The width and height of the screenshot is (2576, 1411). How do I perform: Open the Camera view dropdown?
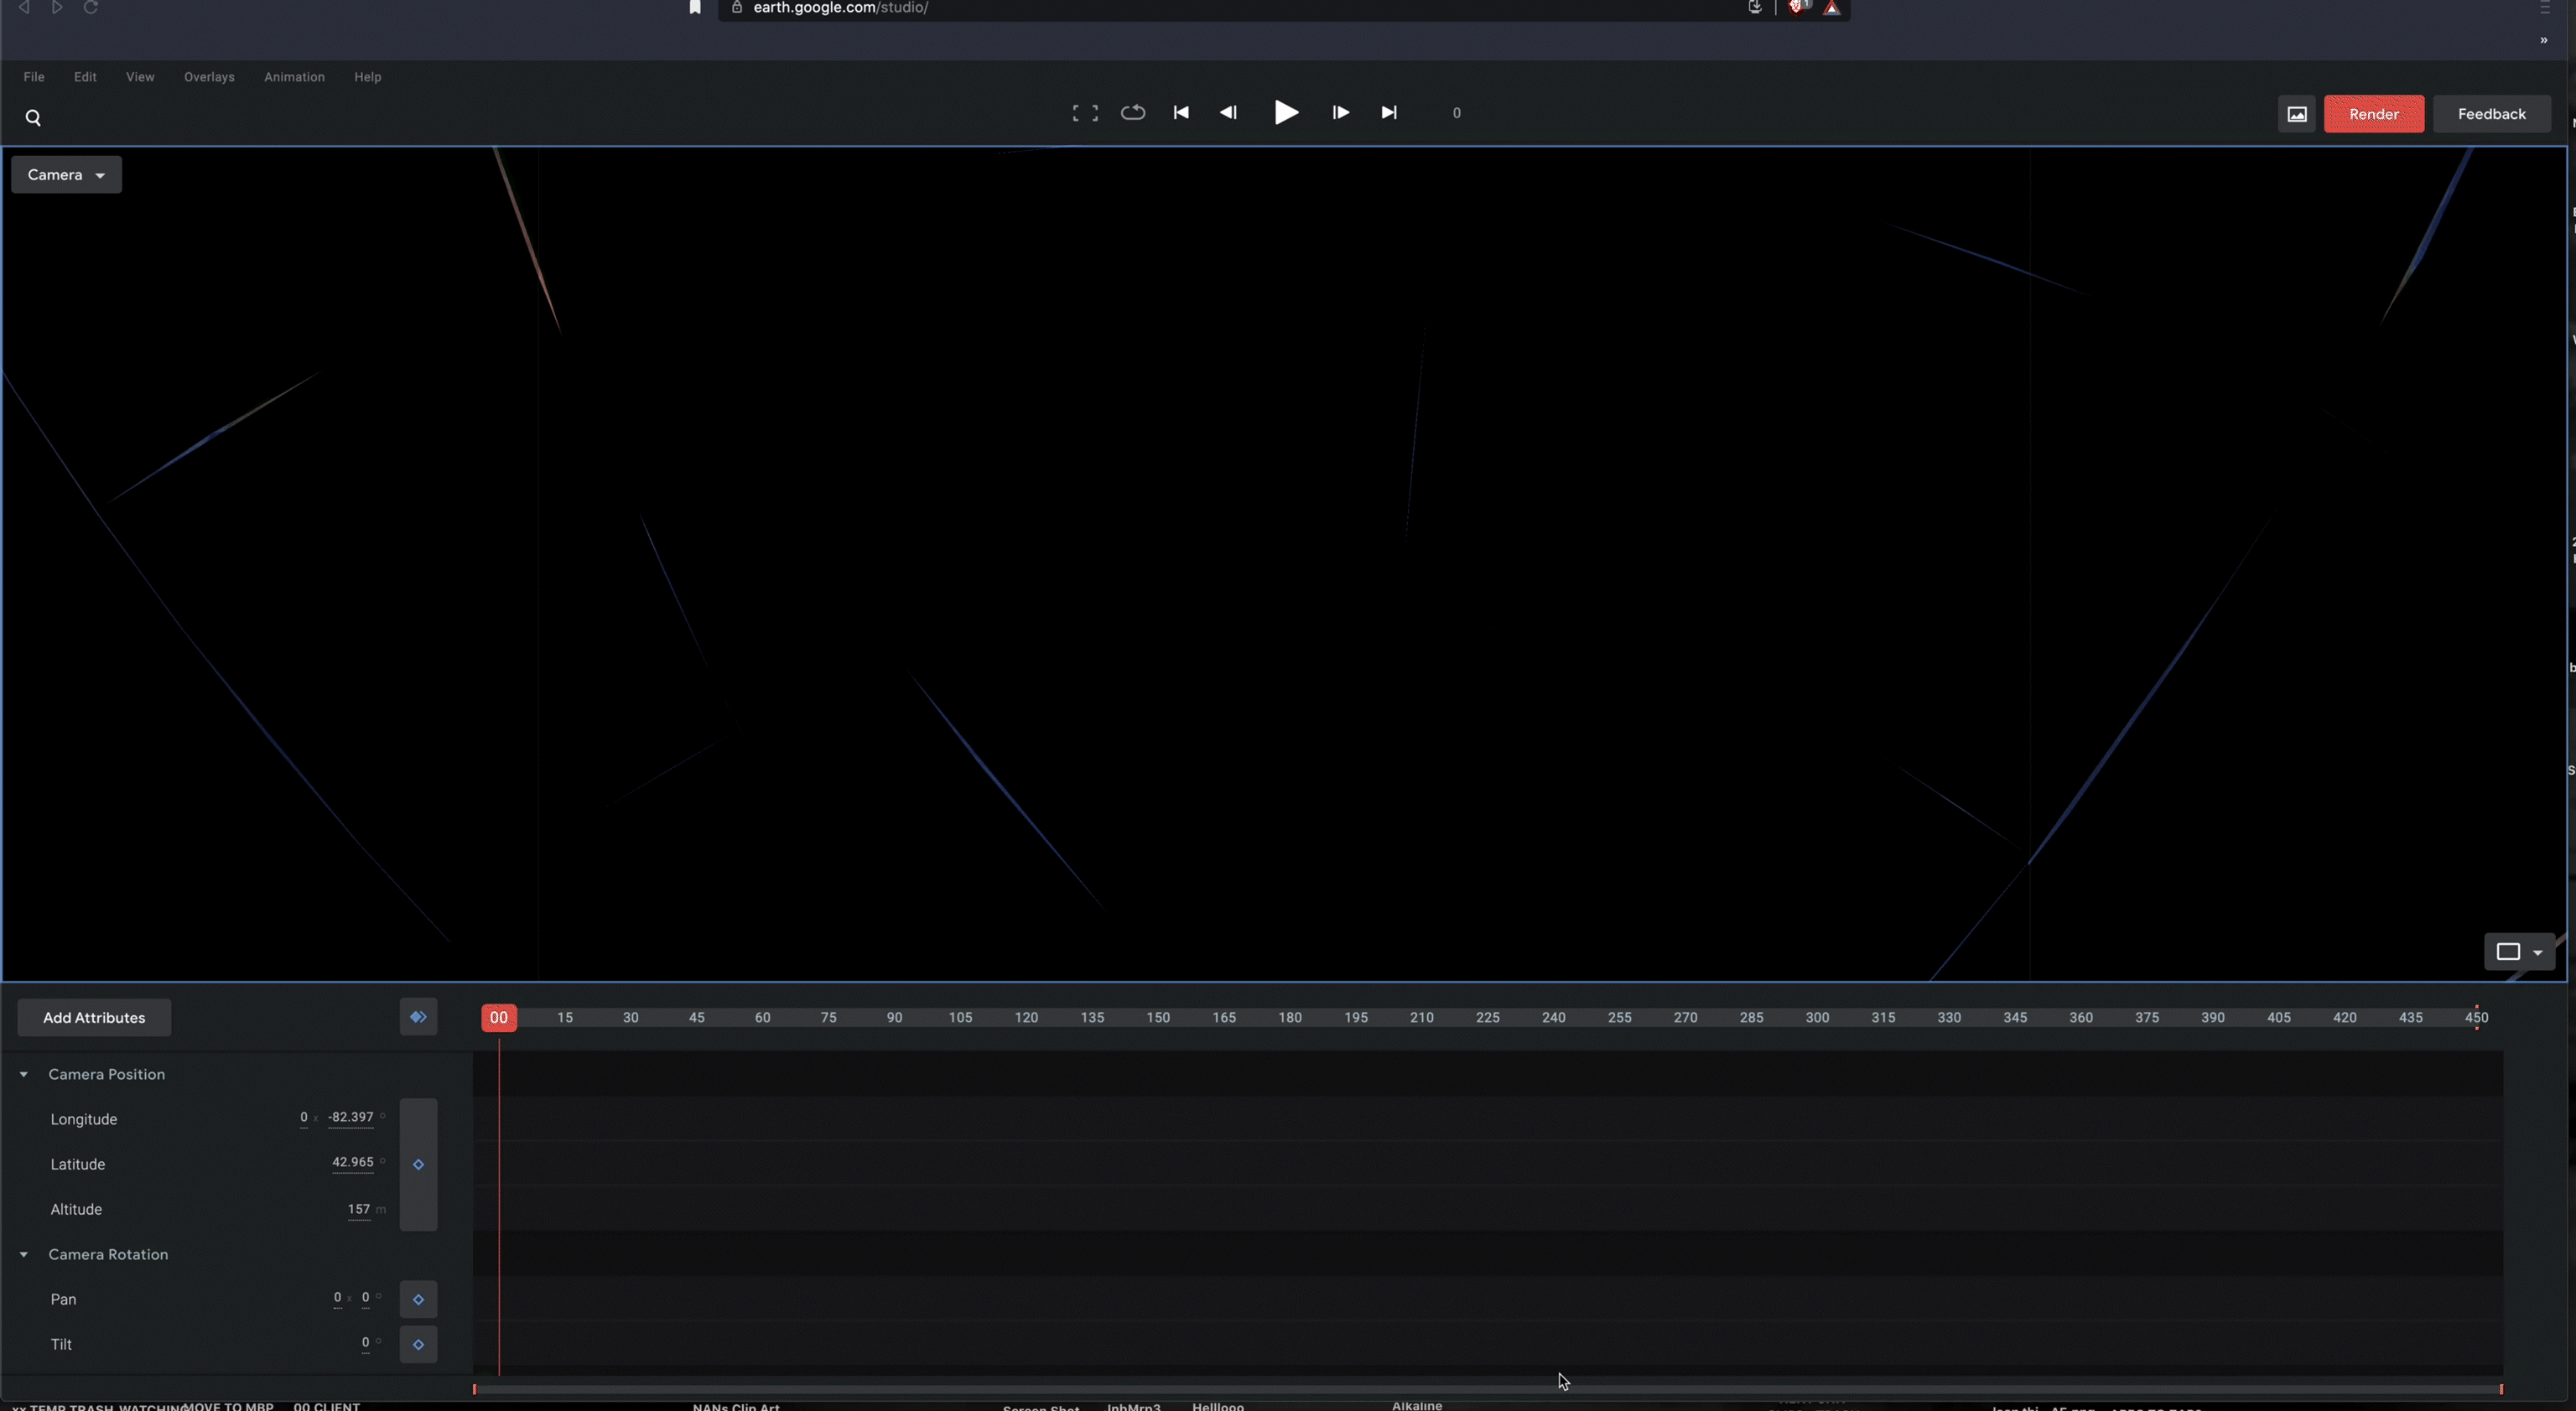coord(66,175)
